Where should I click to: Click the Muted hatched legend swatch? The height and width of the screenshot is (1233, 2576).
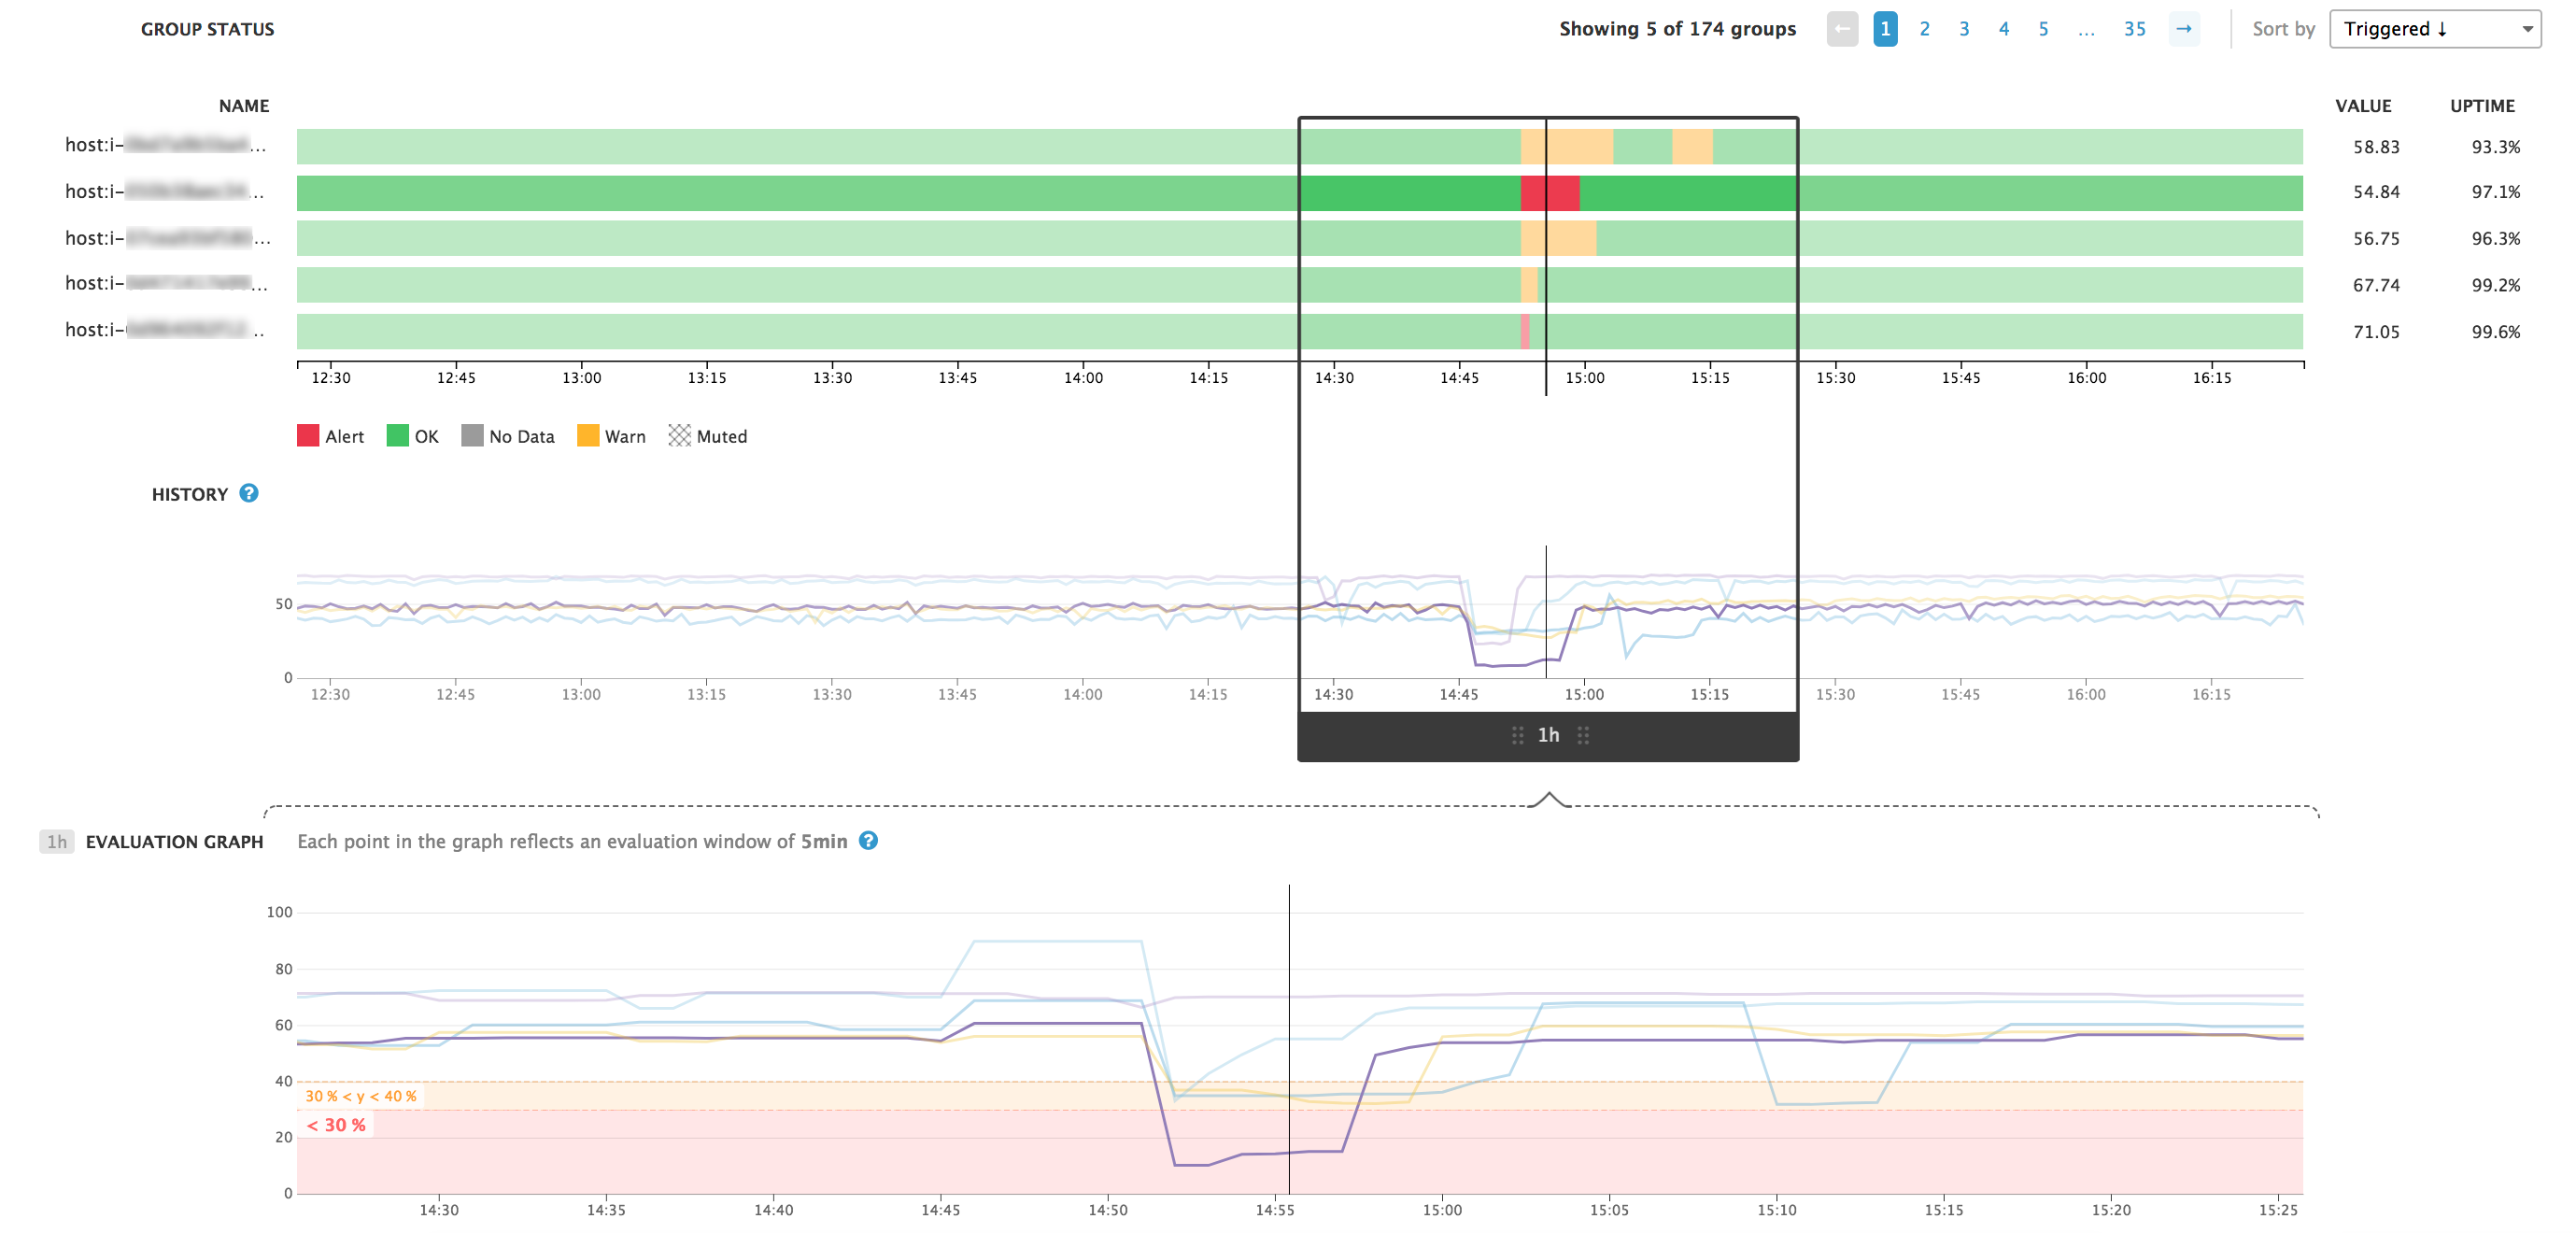click(x=681, y=435)
